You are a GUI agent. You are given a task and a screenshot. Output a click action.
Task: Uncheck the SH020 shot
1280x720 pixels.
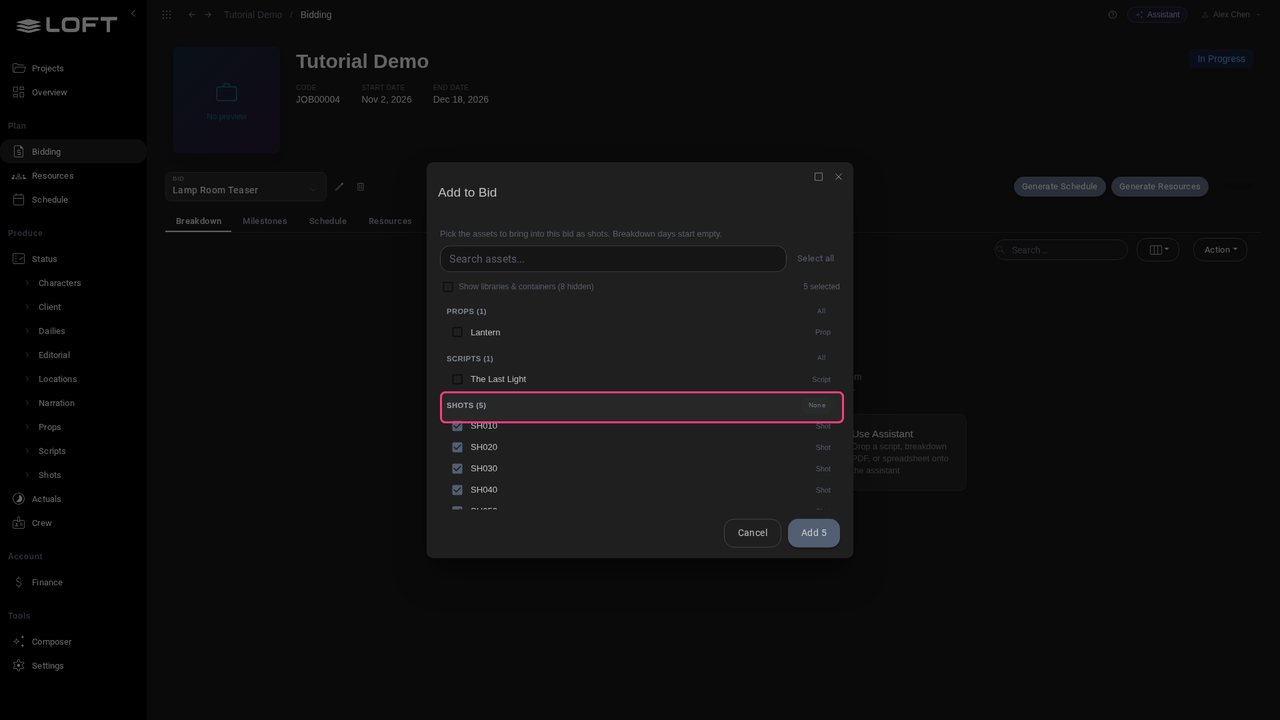click(457, 447)
